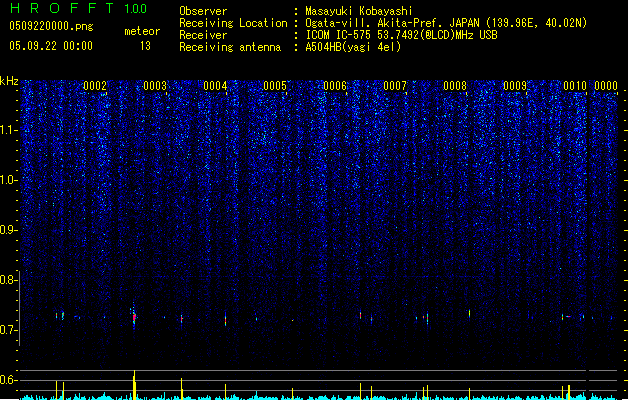Click the Observer name Masayuki Kobayashi

(359, 11)
